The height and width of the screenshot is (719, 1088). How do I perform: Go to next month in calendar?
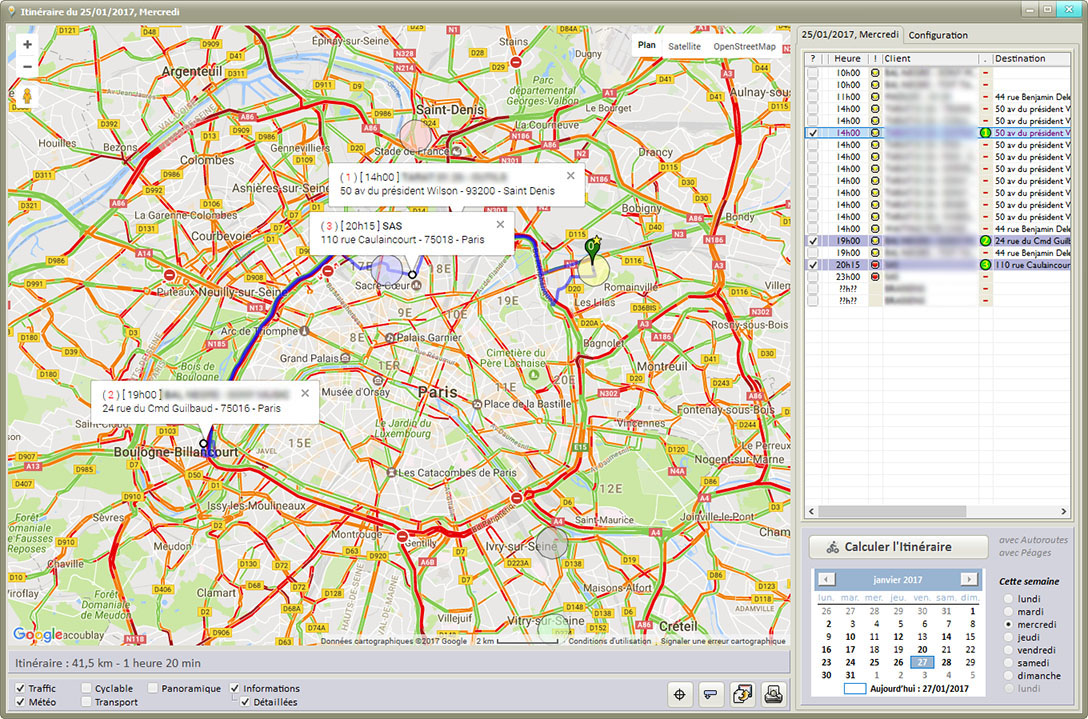(x=968, y=579)
